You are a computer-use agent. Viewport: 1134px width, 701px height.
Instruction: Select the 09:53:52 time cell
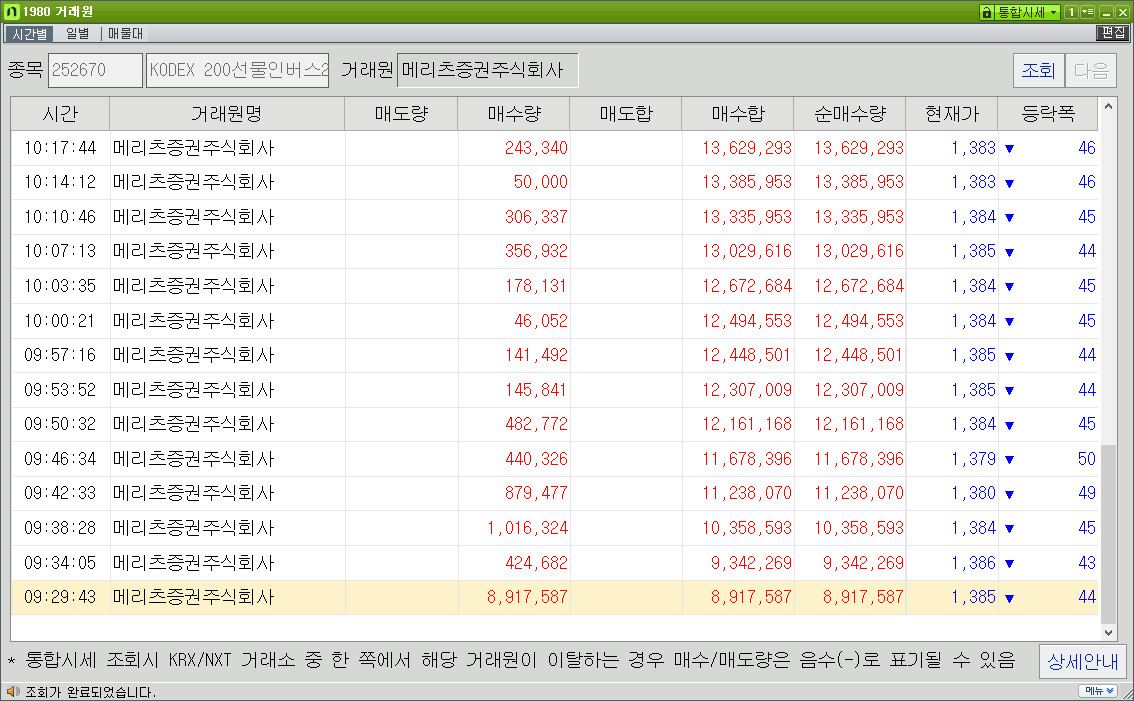[x=60, y=390]
